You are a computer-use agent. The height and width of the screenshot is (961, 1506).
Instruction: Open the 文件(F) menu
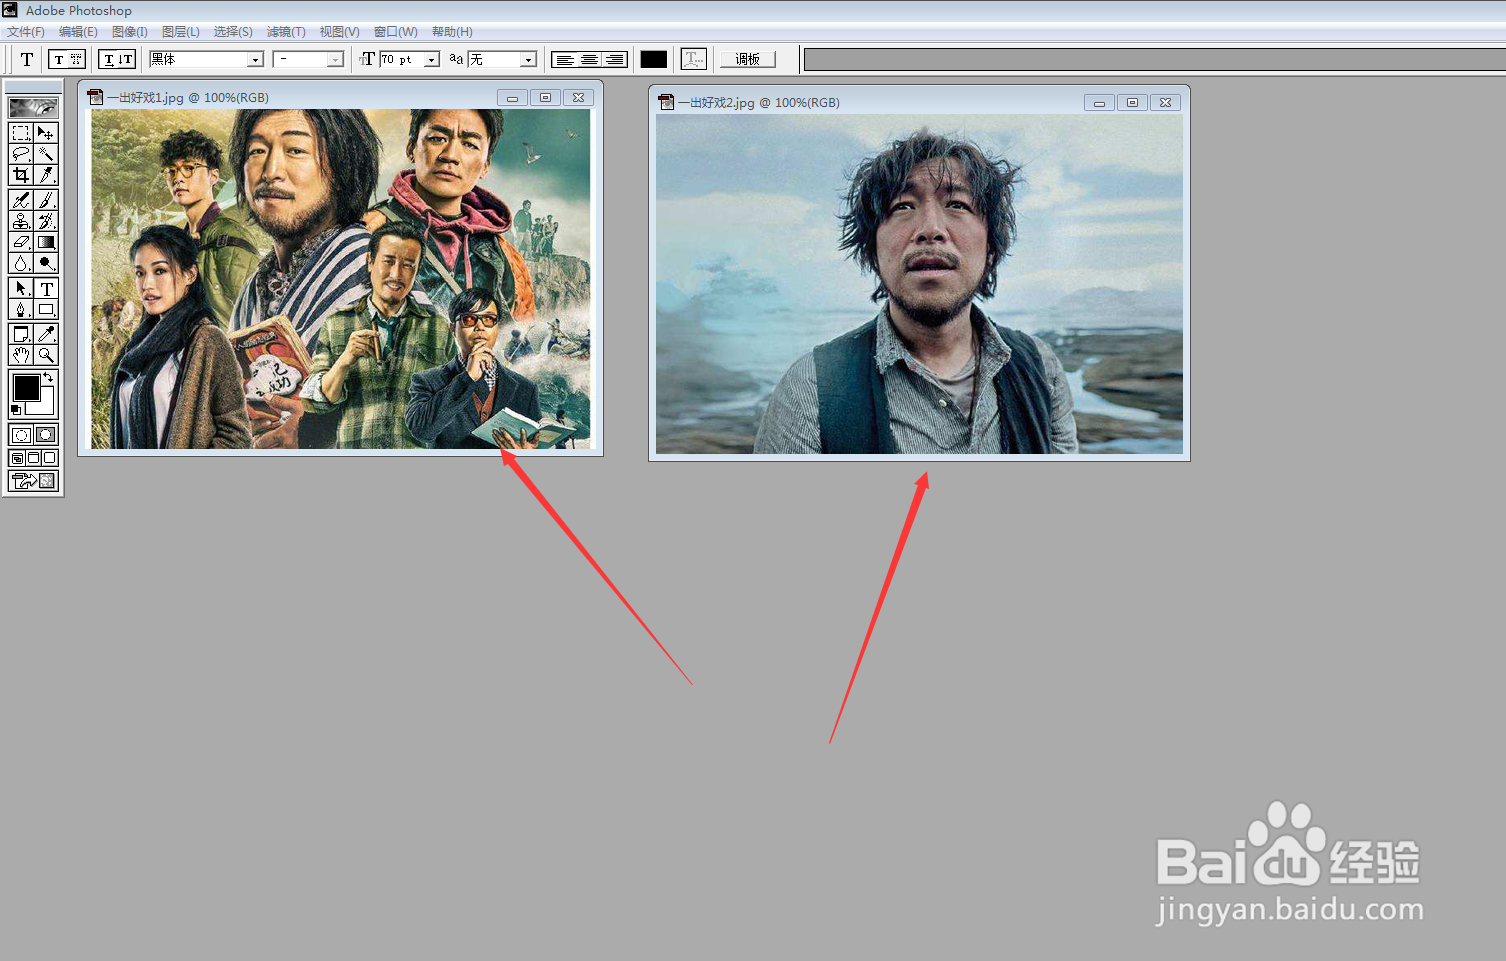(26, 32)
